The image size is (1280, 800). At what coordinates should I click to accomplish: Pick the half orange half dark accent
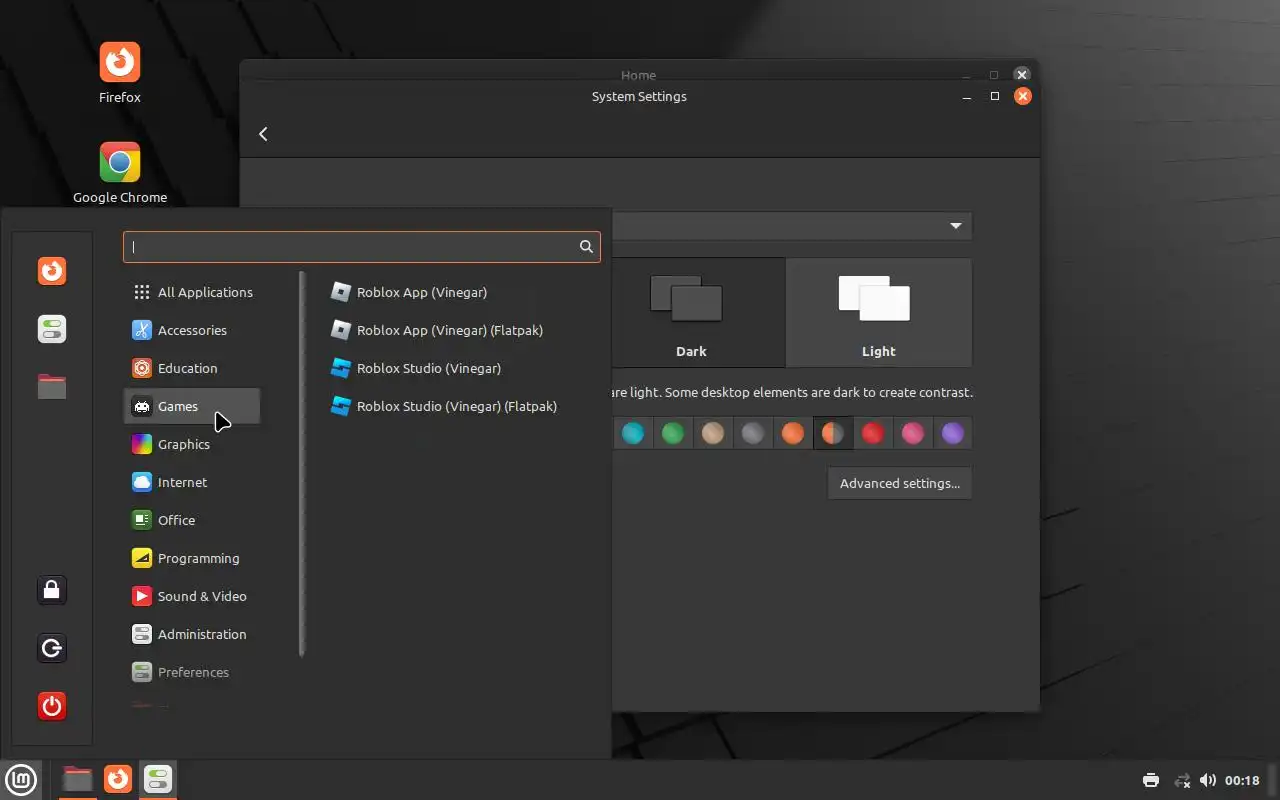tap(833, 433)
